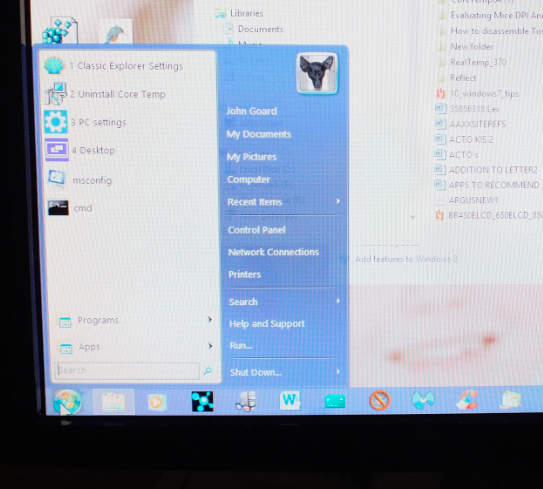Open the teal rectangular taskbar icon
Viewport: 543px width, 489px height.
coord(335,401)
